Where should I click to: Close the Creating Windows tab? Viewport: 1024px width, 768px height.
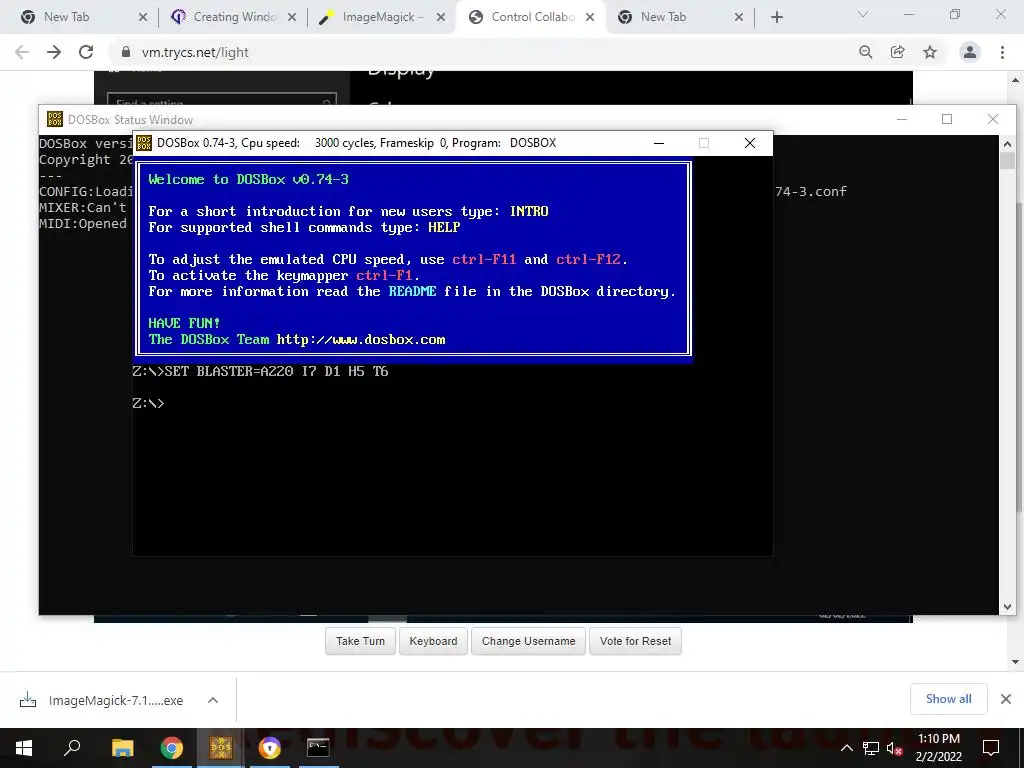[x=292, y=17]
